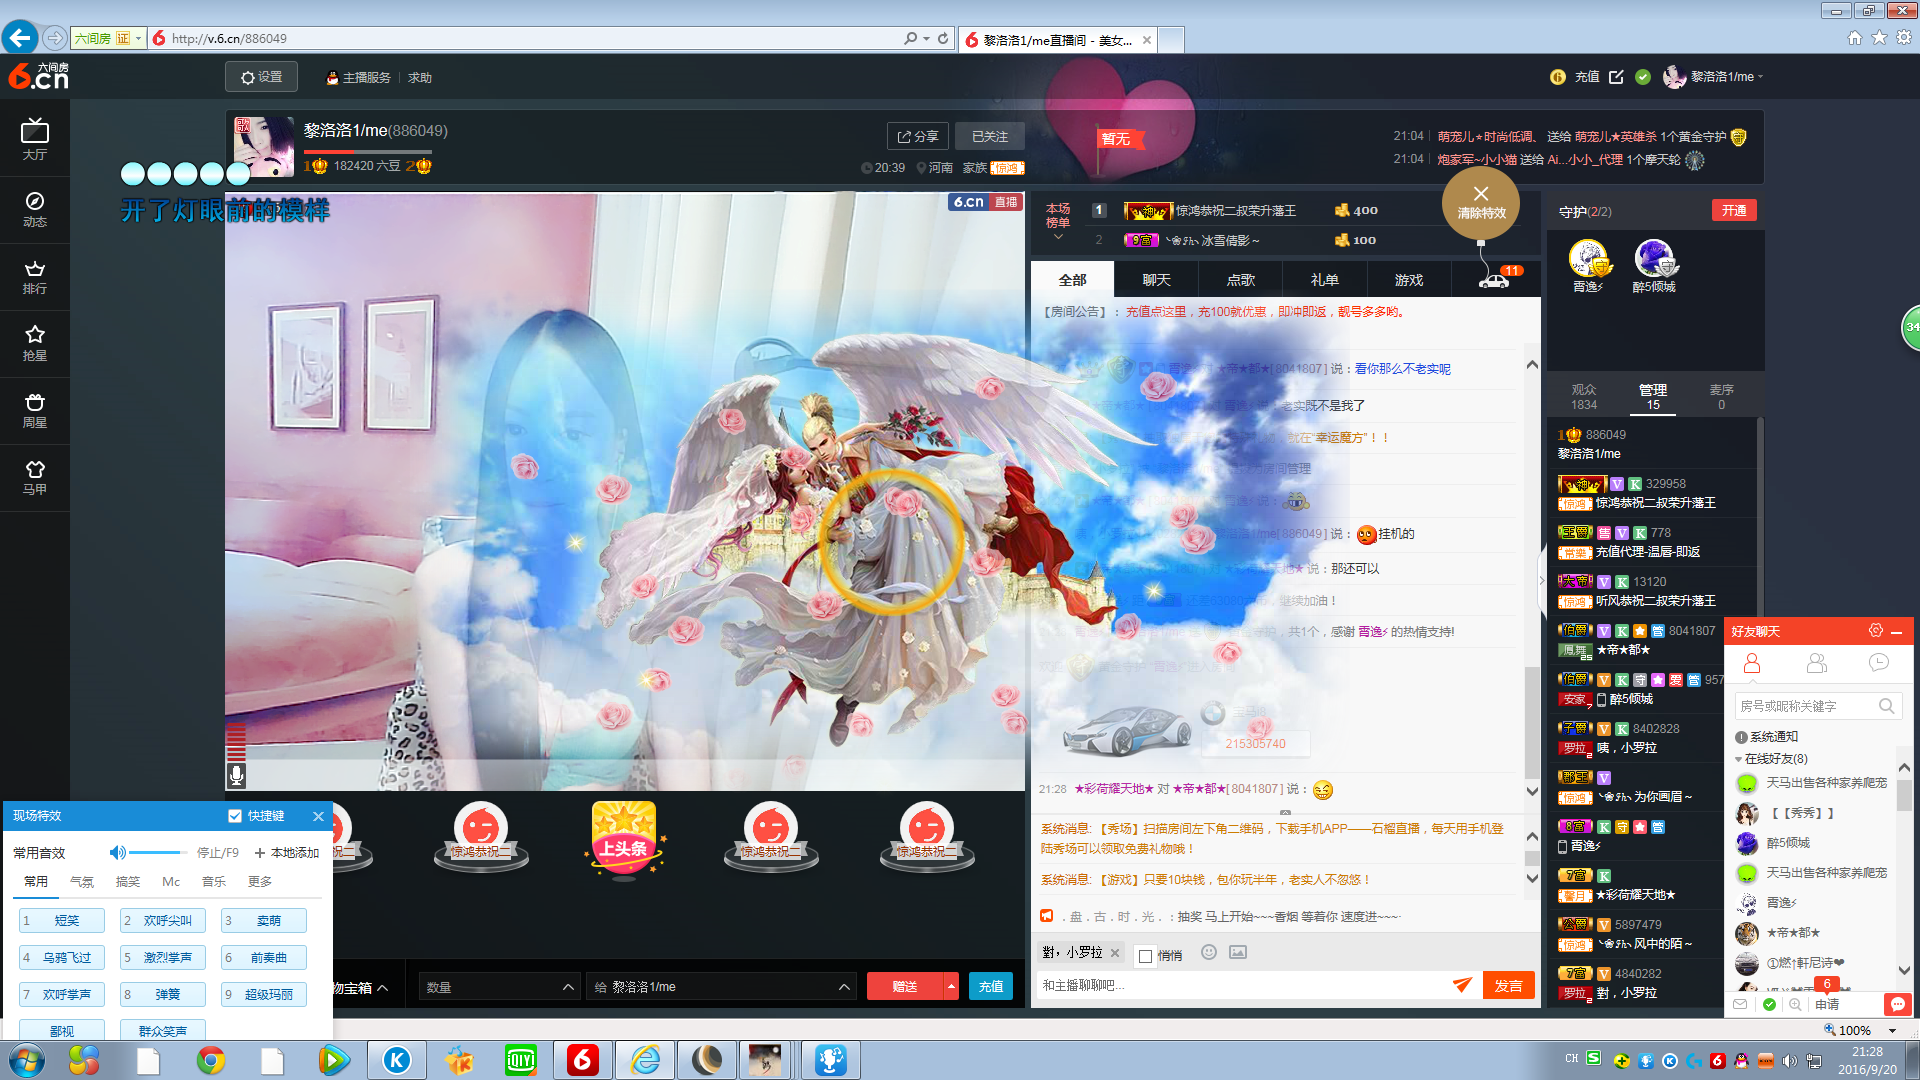Expand the 本场榜单 list chevron
1920x1080 pixels.
[x=1058, y=238]
